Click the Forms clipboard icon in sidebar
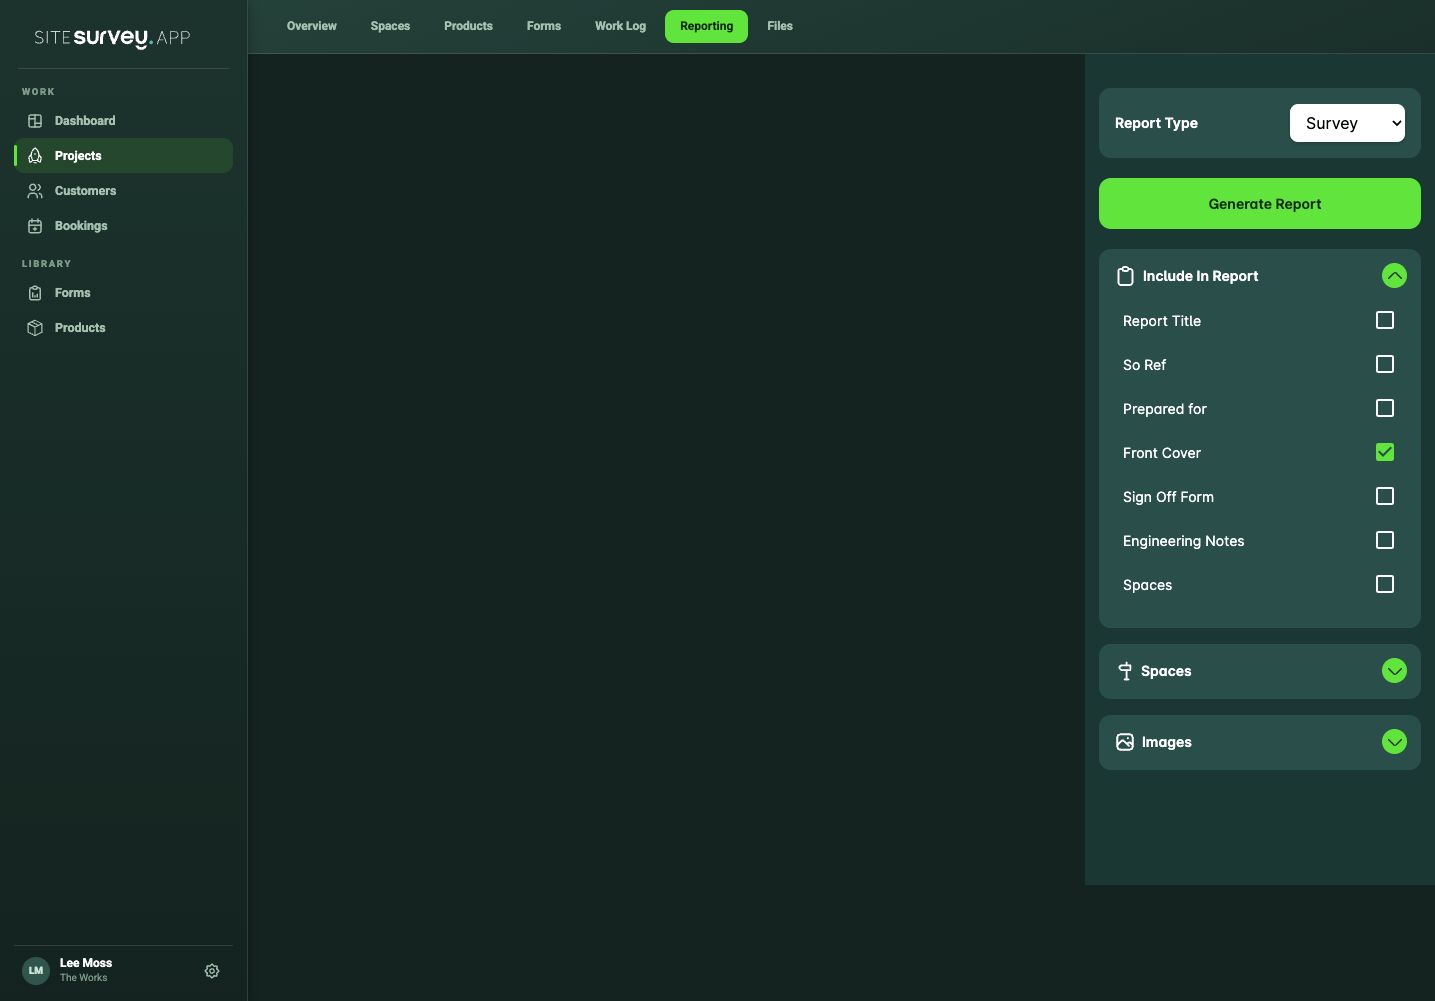This screenshot has height=1001, width=1435. pyautogui.click(x=35, y=293)
